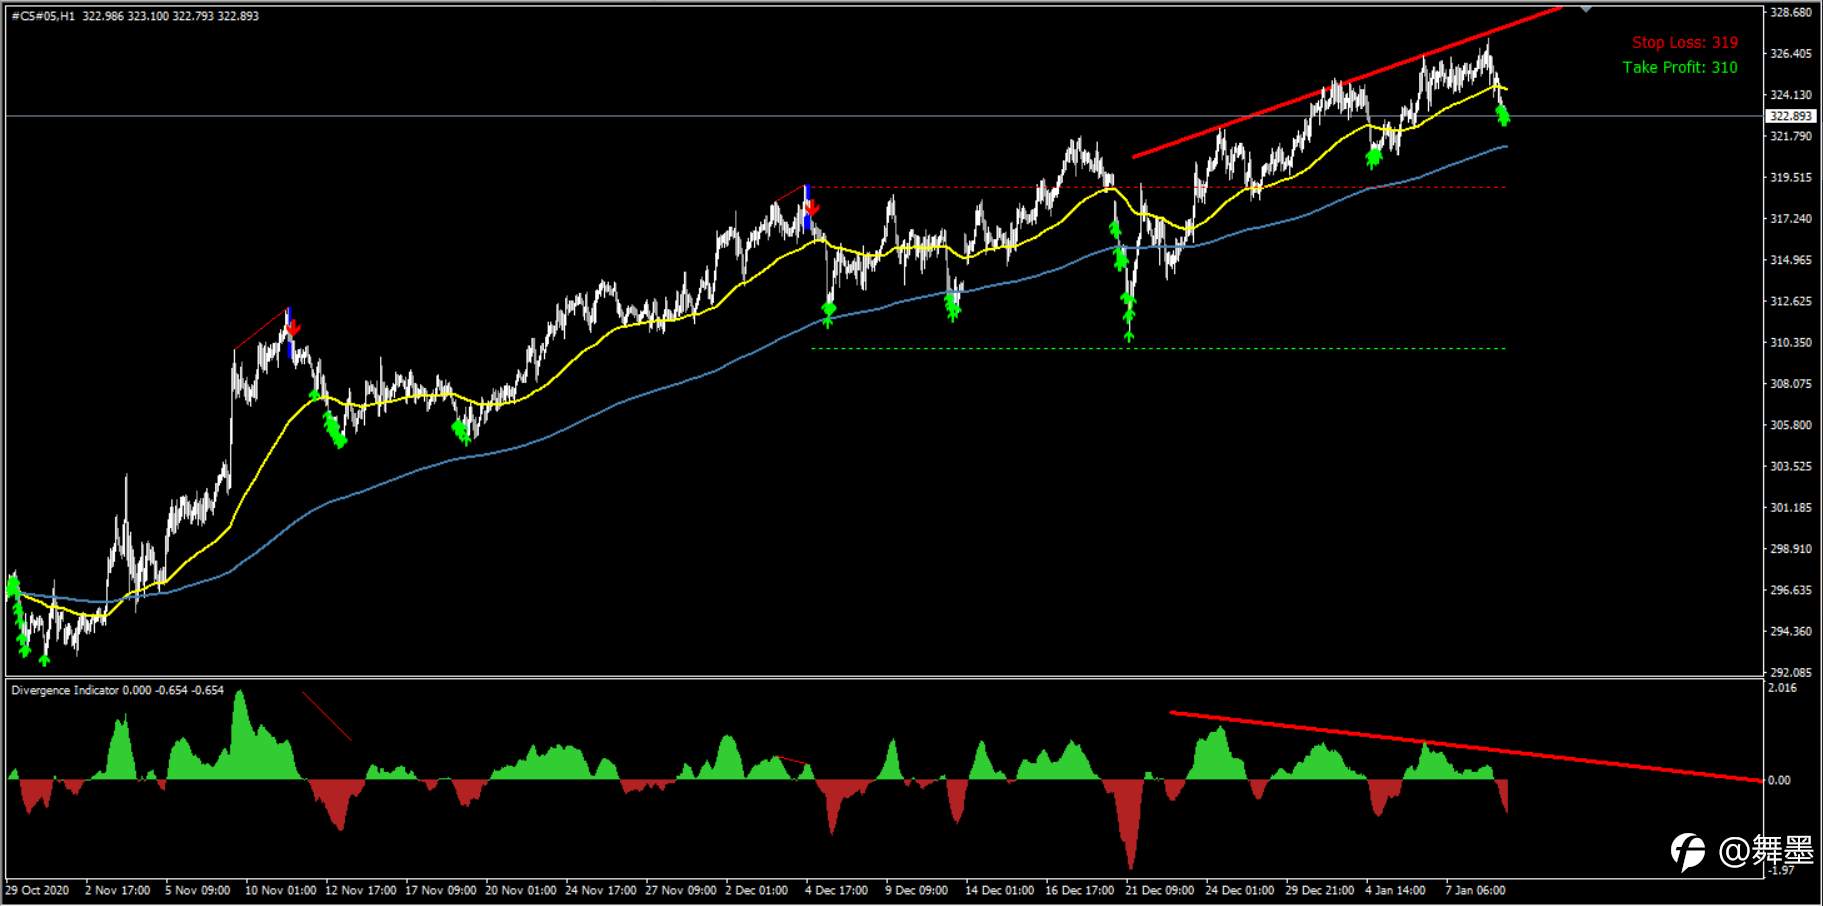Click the green dashed take profit line

coord(1158,348)
